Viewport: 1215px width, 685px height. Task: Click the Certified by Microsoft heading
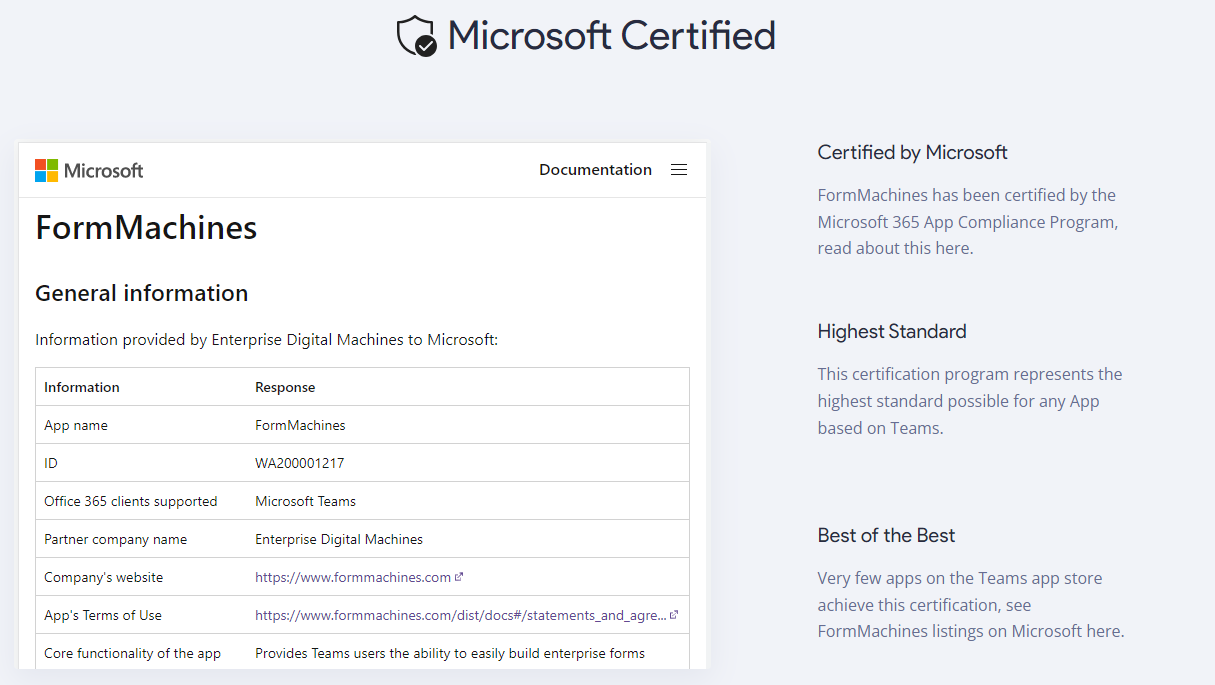click(912, 152)
